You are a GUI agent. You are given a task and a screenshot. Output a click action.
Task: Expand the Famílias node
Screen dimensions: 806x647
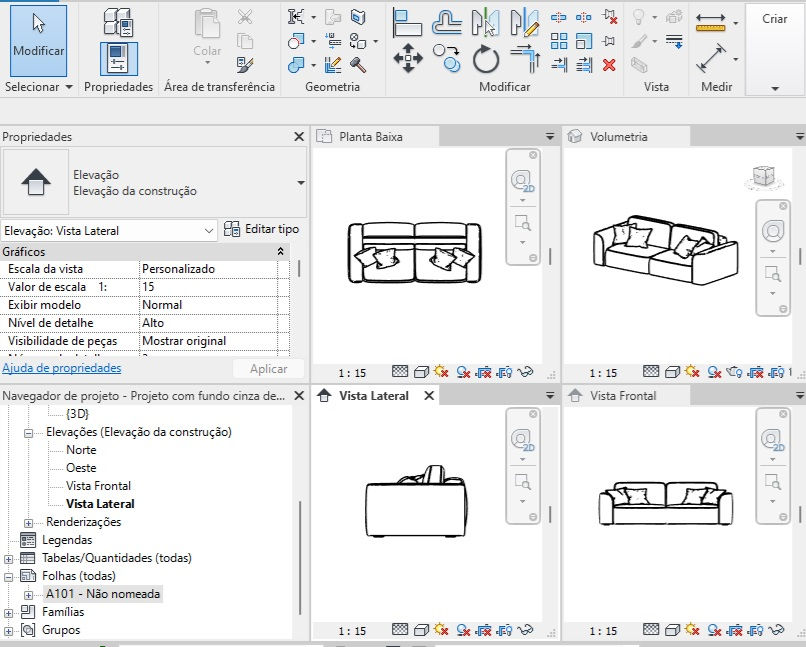(8, 613)
